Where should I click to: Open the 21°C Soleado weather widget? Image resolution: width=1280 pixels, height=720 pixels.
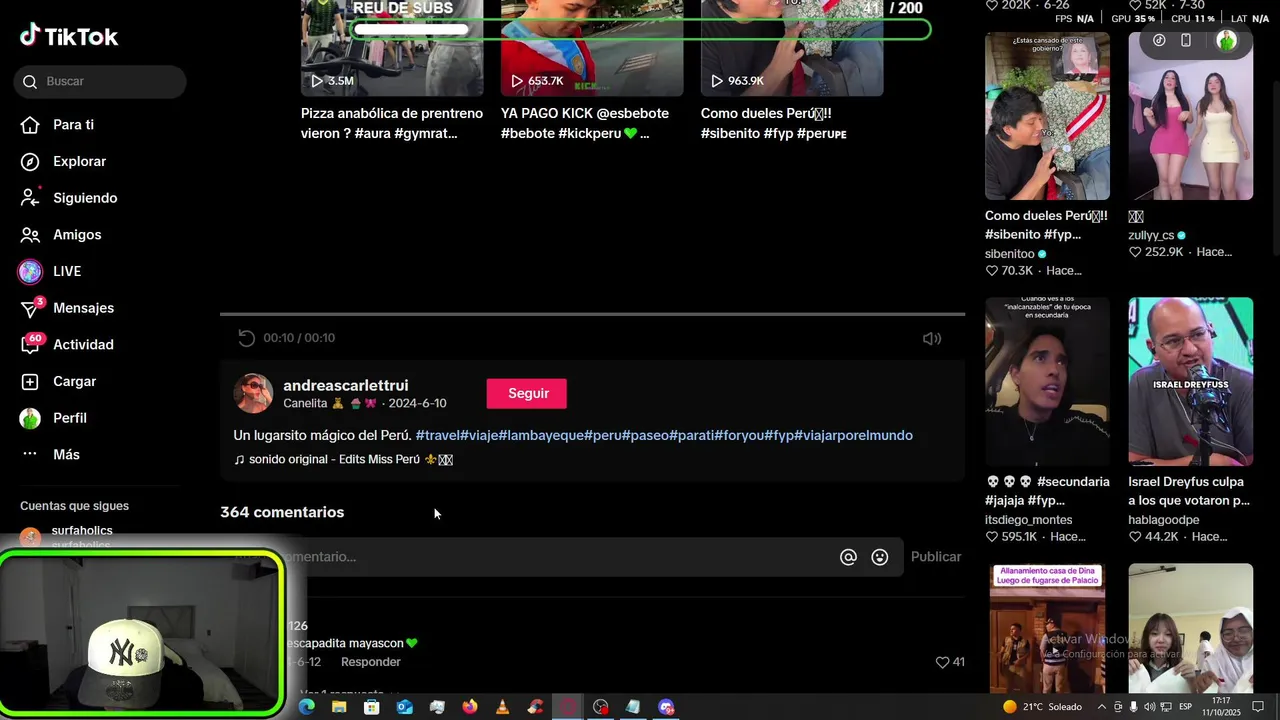tap(1042, 707)
